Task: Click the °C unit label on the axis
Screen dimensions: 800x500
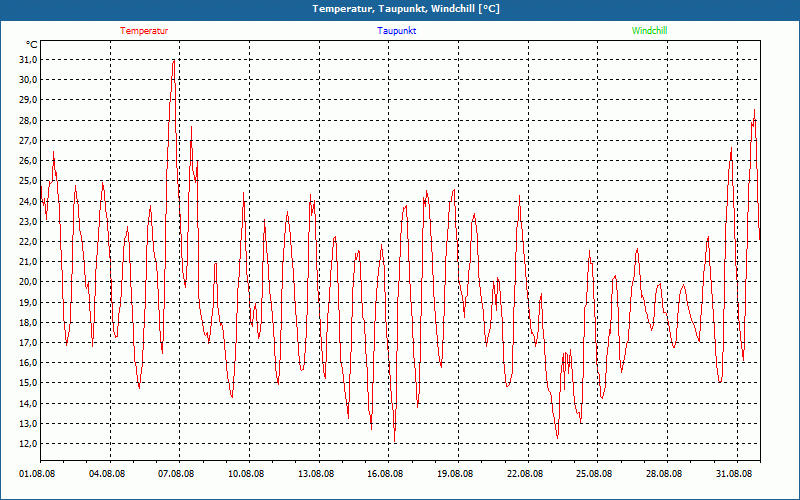Action: pos(31,44)
